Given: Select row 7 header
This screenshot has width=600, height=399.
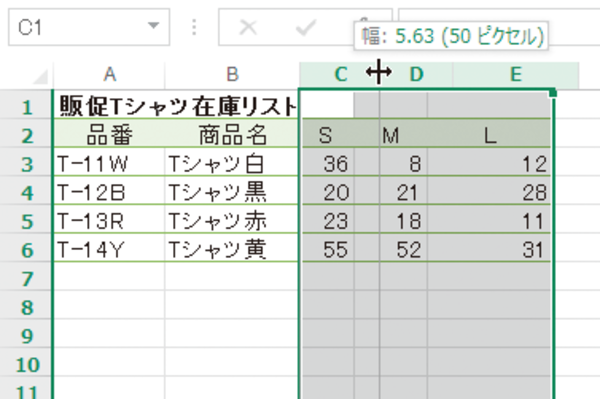Looking at the screenshot, I should [x=26, y=279].
